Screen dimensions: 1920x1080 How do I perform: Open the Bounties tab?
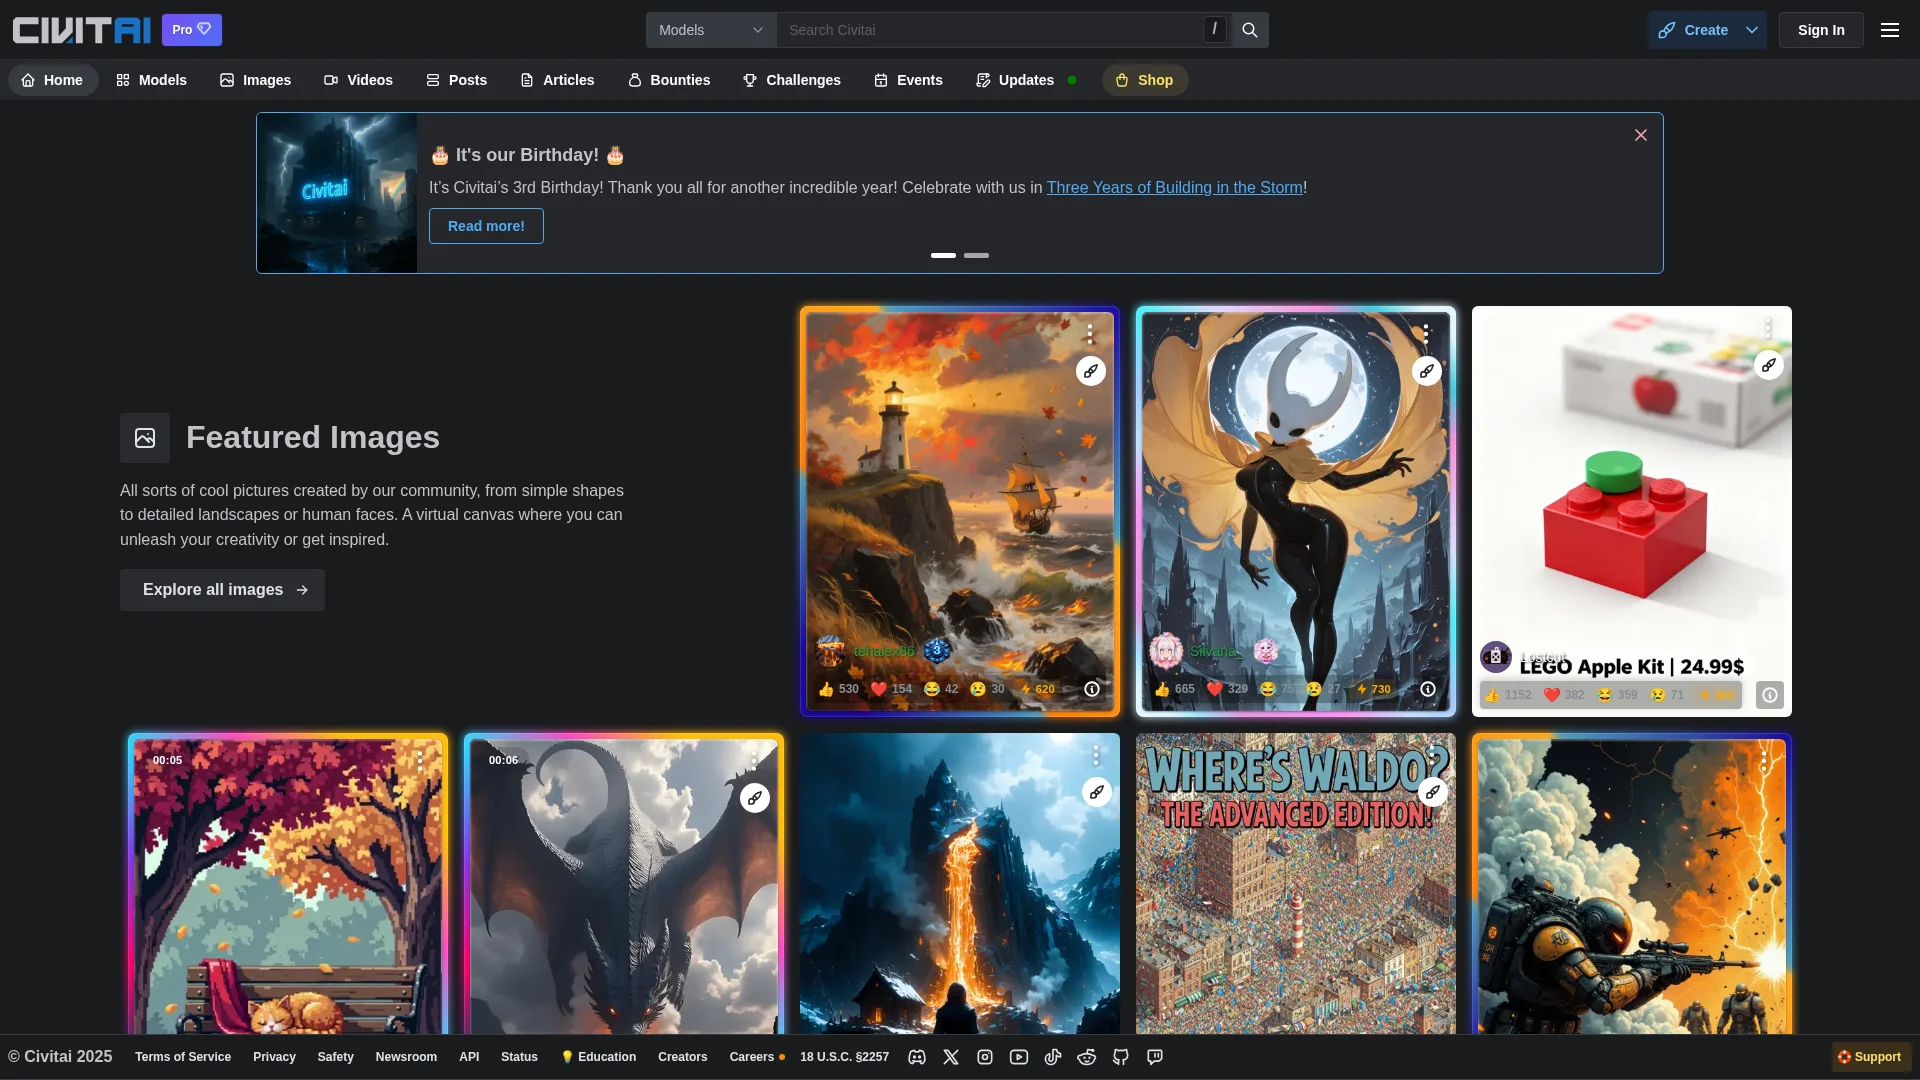669,80
